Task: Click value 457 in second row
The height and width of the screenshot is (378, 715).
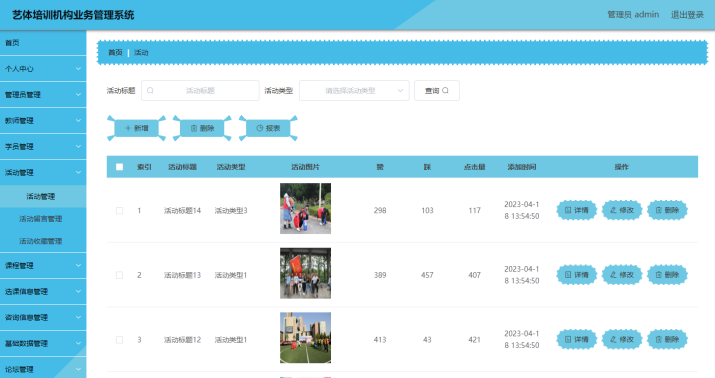Action: (427, 275)
